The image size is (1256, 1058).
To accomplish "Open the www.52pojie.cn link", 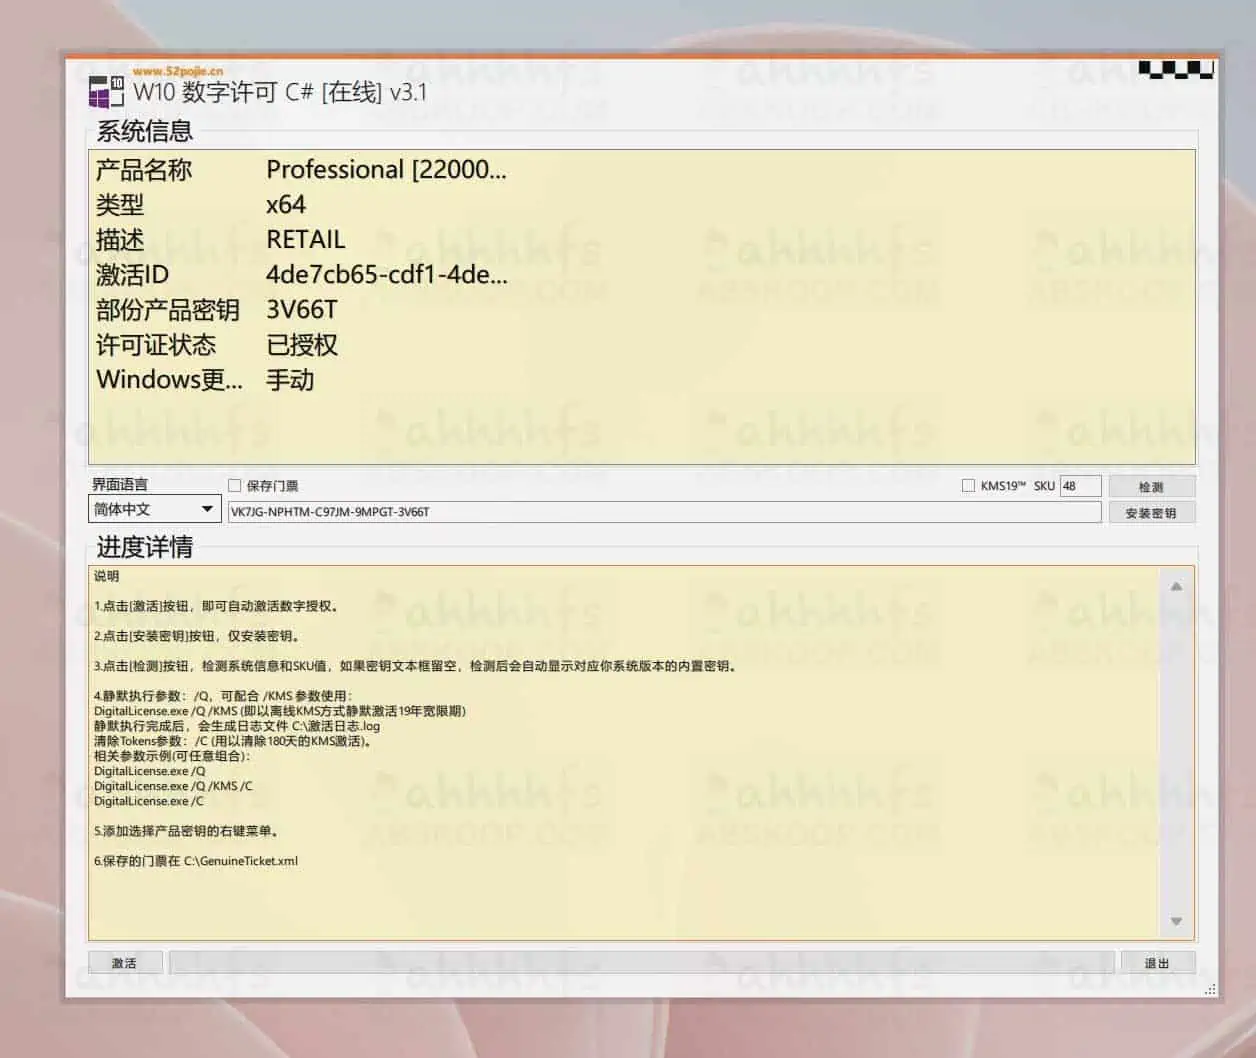I will click(x=176, y=71).
